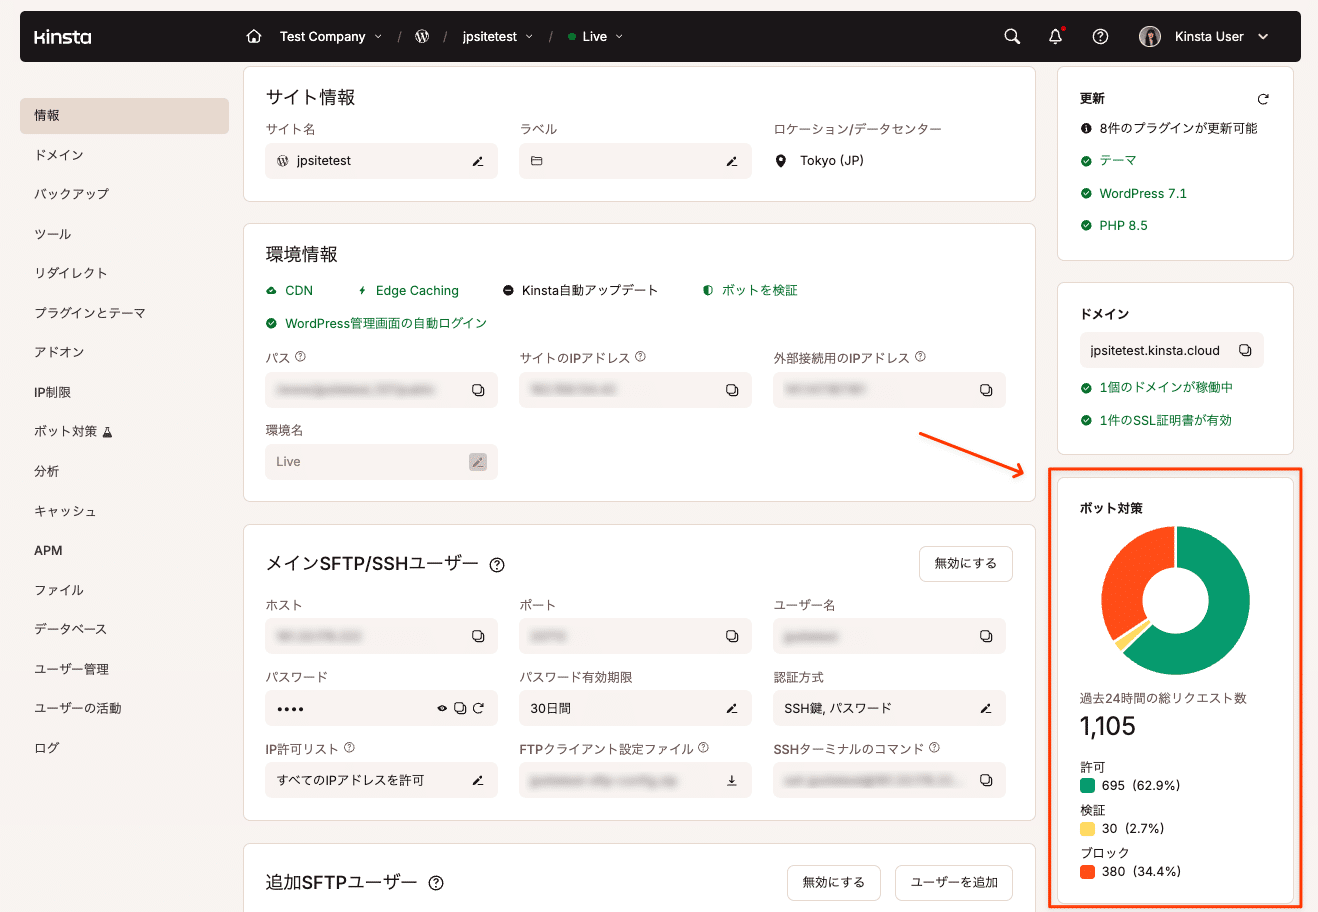Open the Kinsta home icon

click(x=254, y=36)
